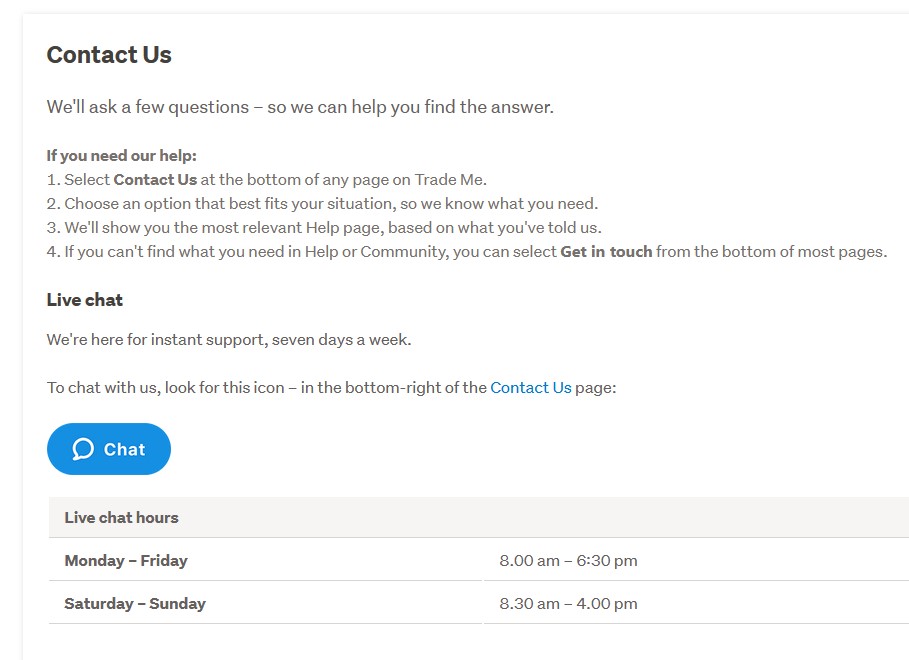Viewport: 909px width, 660px height.
Task: Click the Live chat hours table header
Action: pyautogui.click(x=121, y=517)
